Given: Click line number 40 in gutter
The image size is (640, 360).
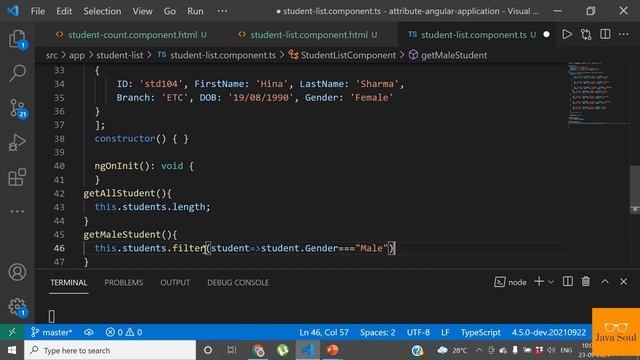Looking at the screenshot, I should pyautogui.click(x=59, y=166).
